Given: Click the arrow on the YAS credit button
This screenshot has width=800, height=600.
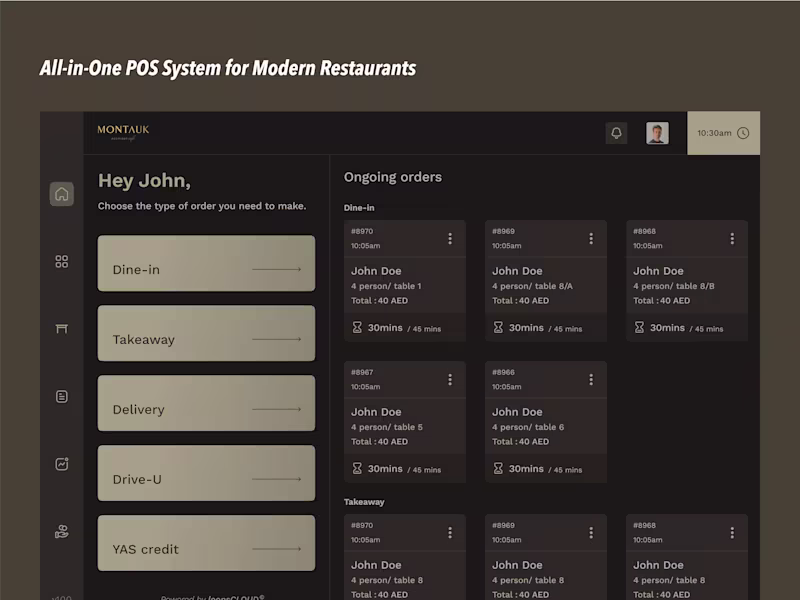Looking at the screenshot, I should point(277,548).
